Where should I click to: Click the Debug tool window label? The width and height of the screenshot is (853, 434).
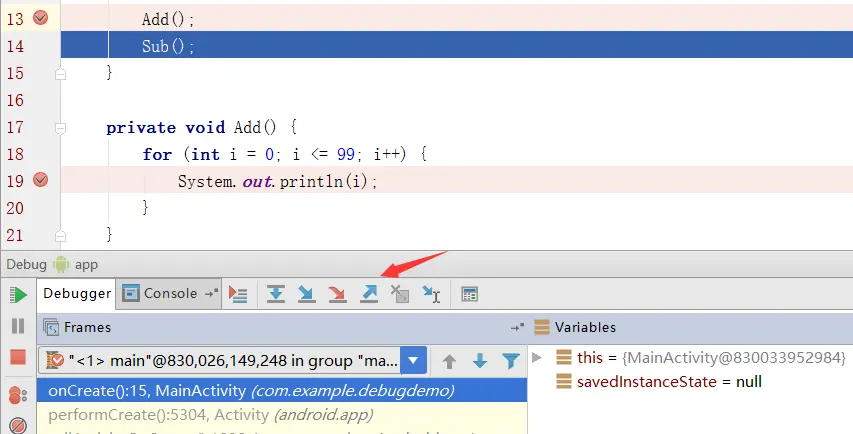click(27, 265)
